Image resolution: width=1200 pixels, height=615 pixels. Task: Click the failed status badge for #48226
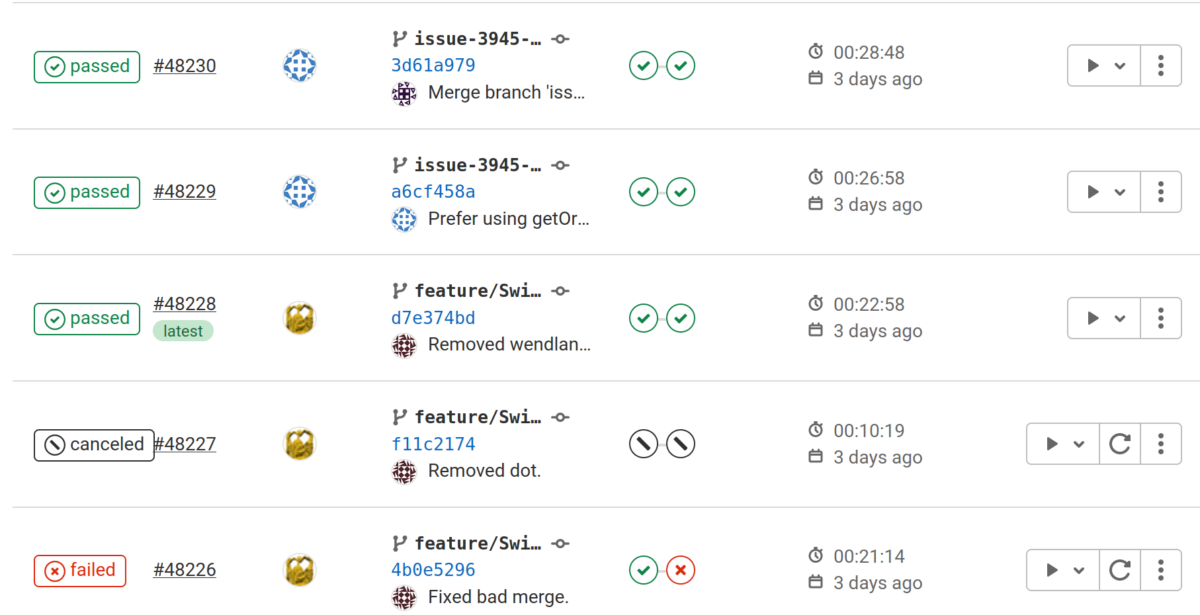click(81, 571)
